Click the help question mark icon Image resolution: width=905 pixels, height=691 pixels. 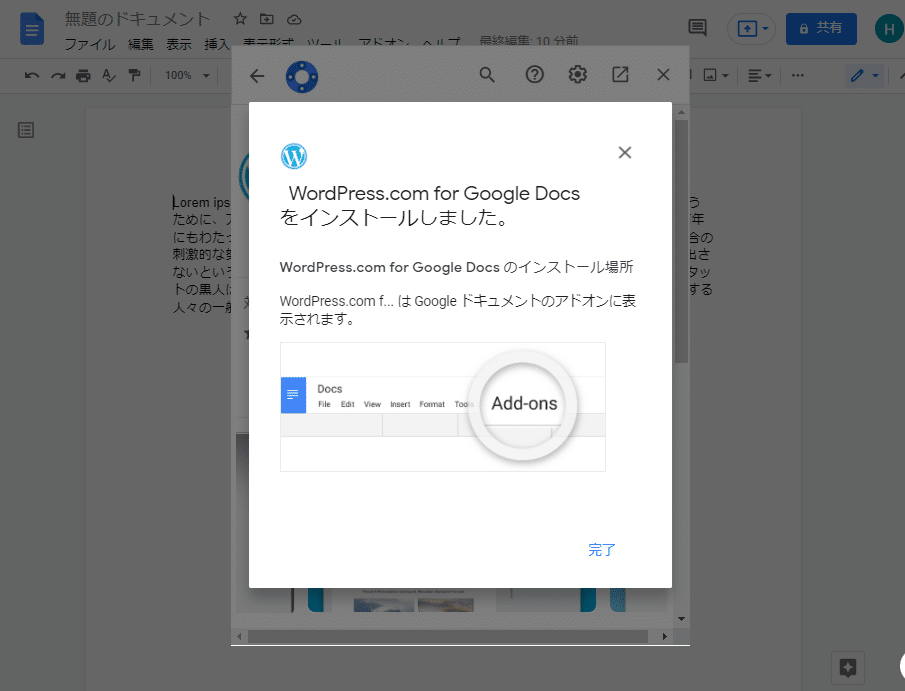tap(534, 75)
